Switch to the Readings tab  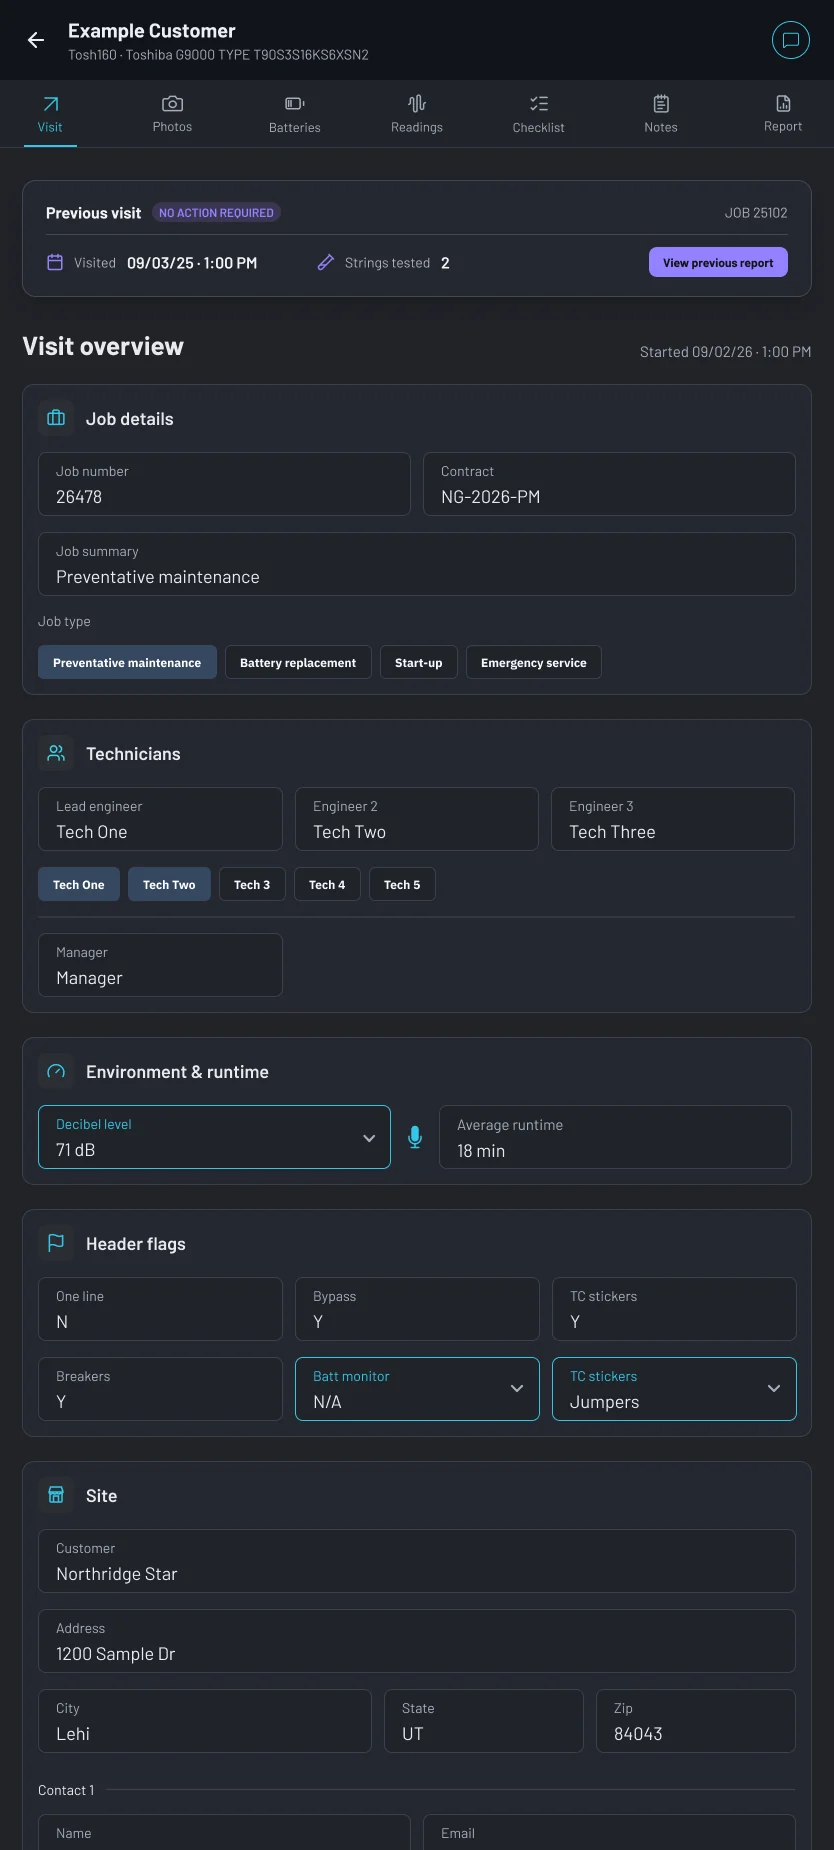(417, 114)
